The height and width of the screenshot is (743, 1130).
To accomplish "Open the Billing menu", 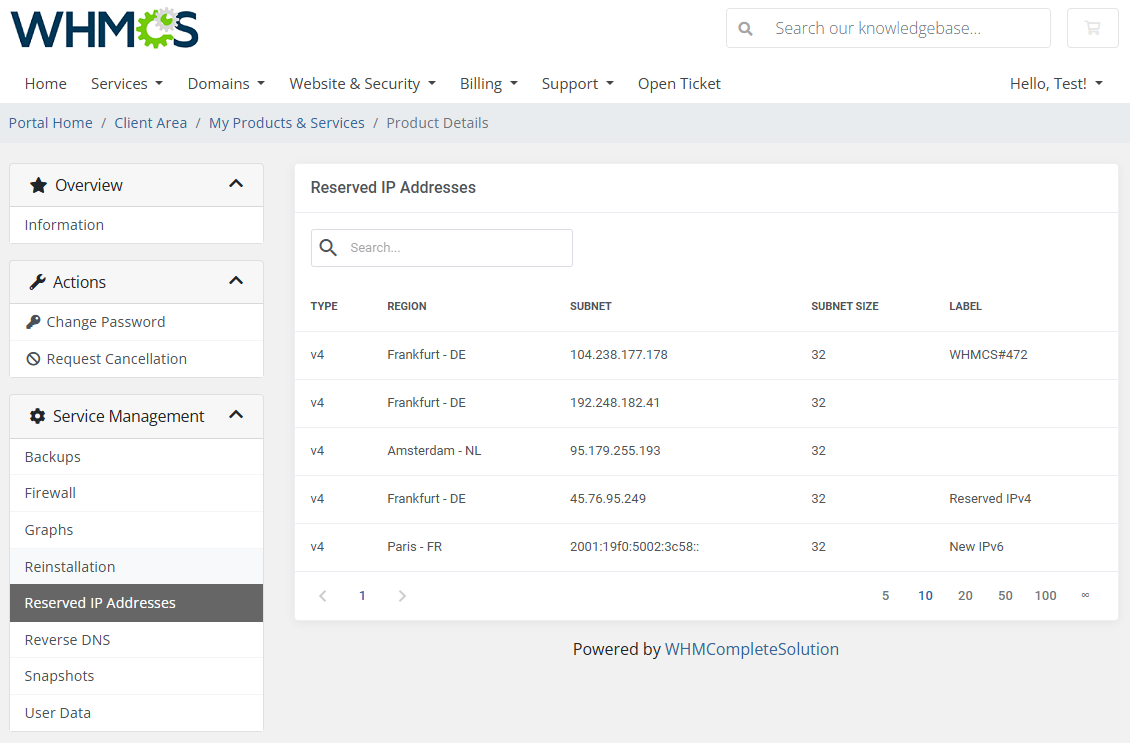I will point(488,84).
